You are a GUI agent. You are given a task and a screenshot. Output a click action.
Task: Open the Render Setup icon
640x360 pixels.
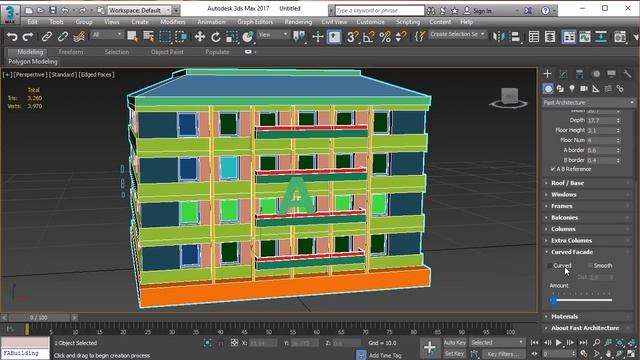[x=620, y=37]
